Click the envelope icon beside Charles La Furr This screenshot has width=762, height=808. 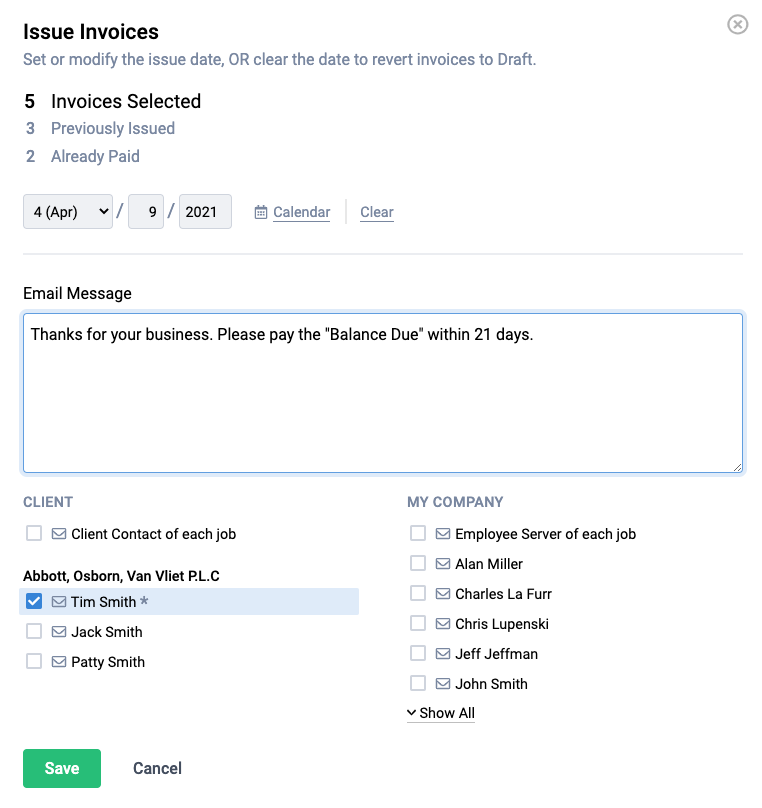click(444, 593)
